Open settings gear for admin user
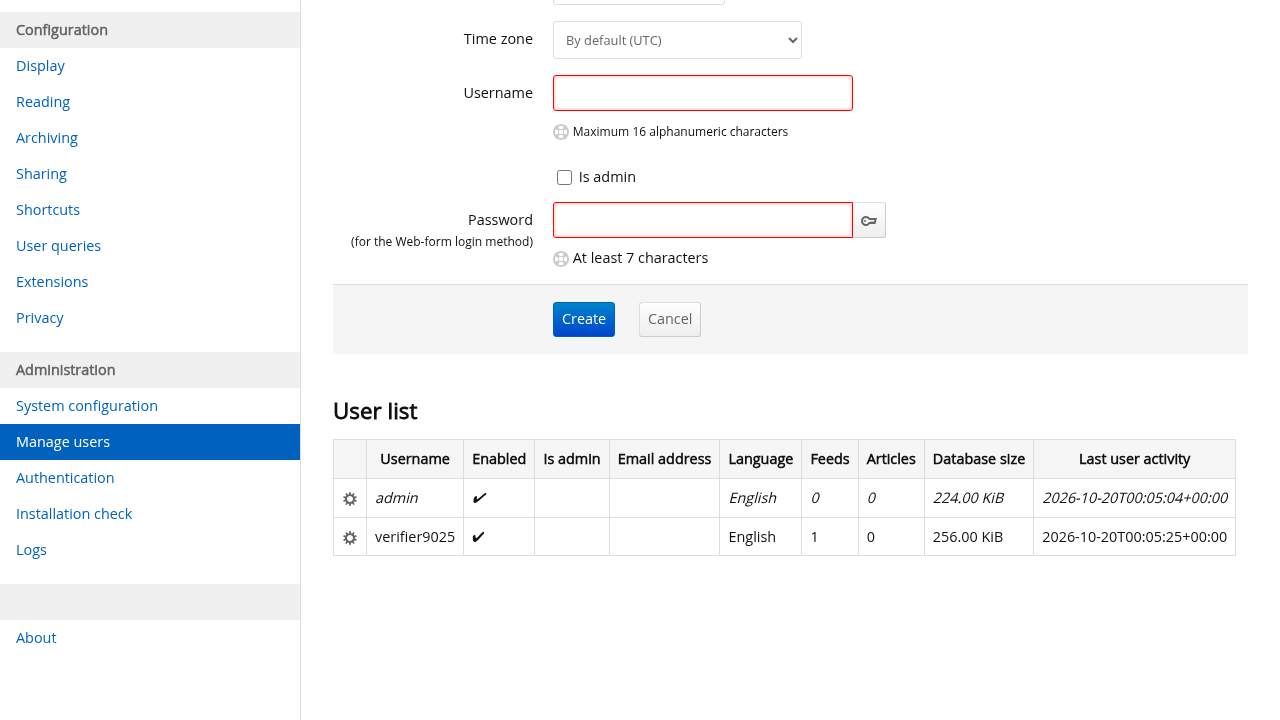The width and height of the screenshot is (1280, 720). tap(350, 499)
